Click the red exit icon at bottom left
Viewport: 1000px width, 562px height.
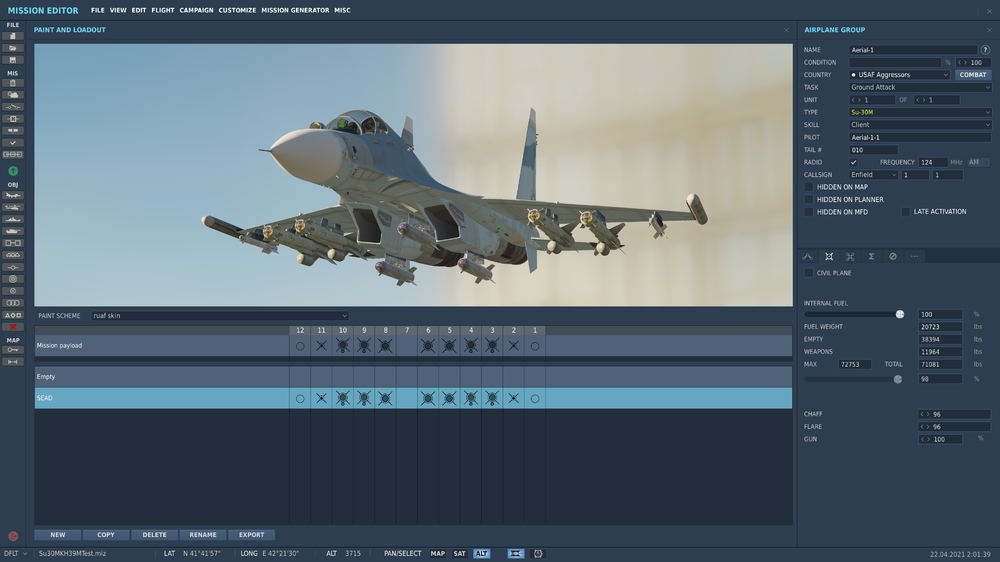(13, 536)
